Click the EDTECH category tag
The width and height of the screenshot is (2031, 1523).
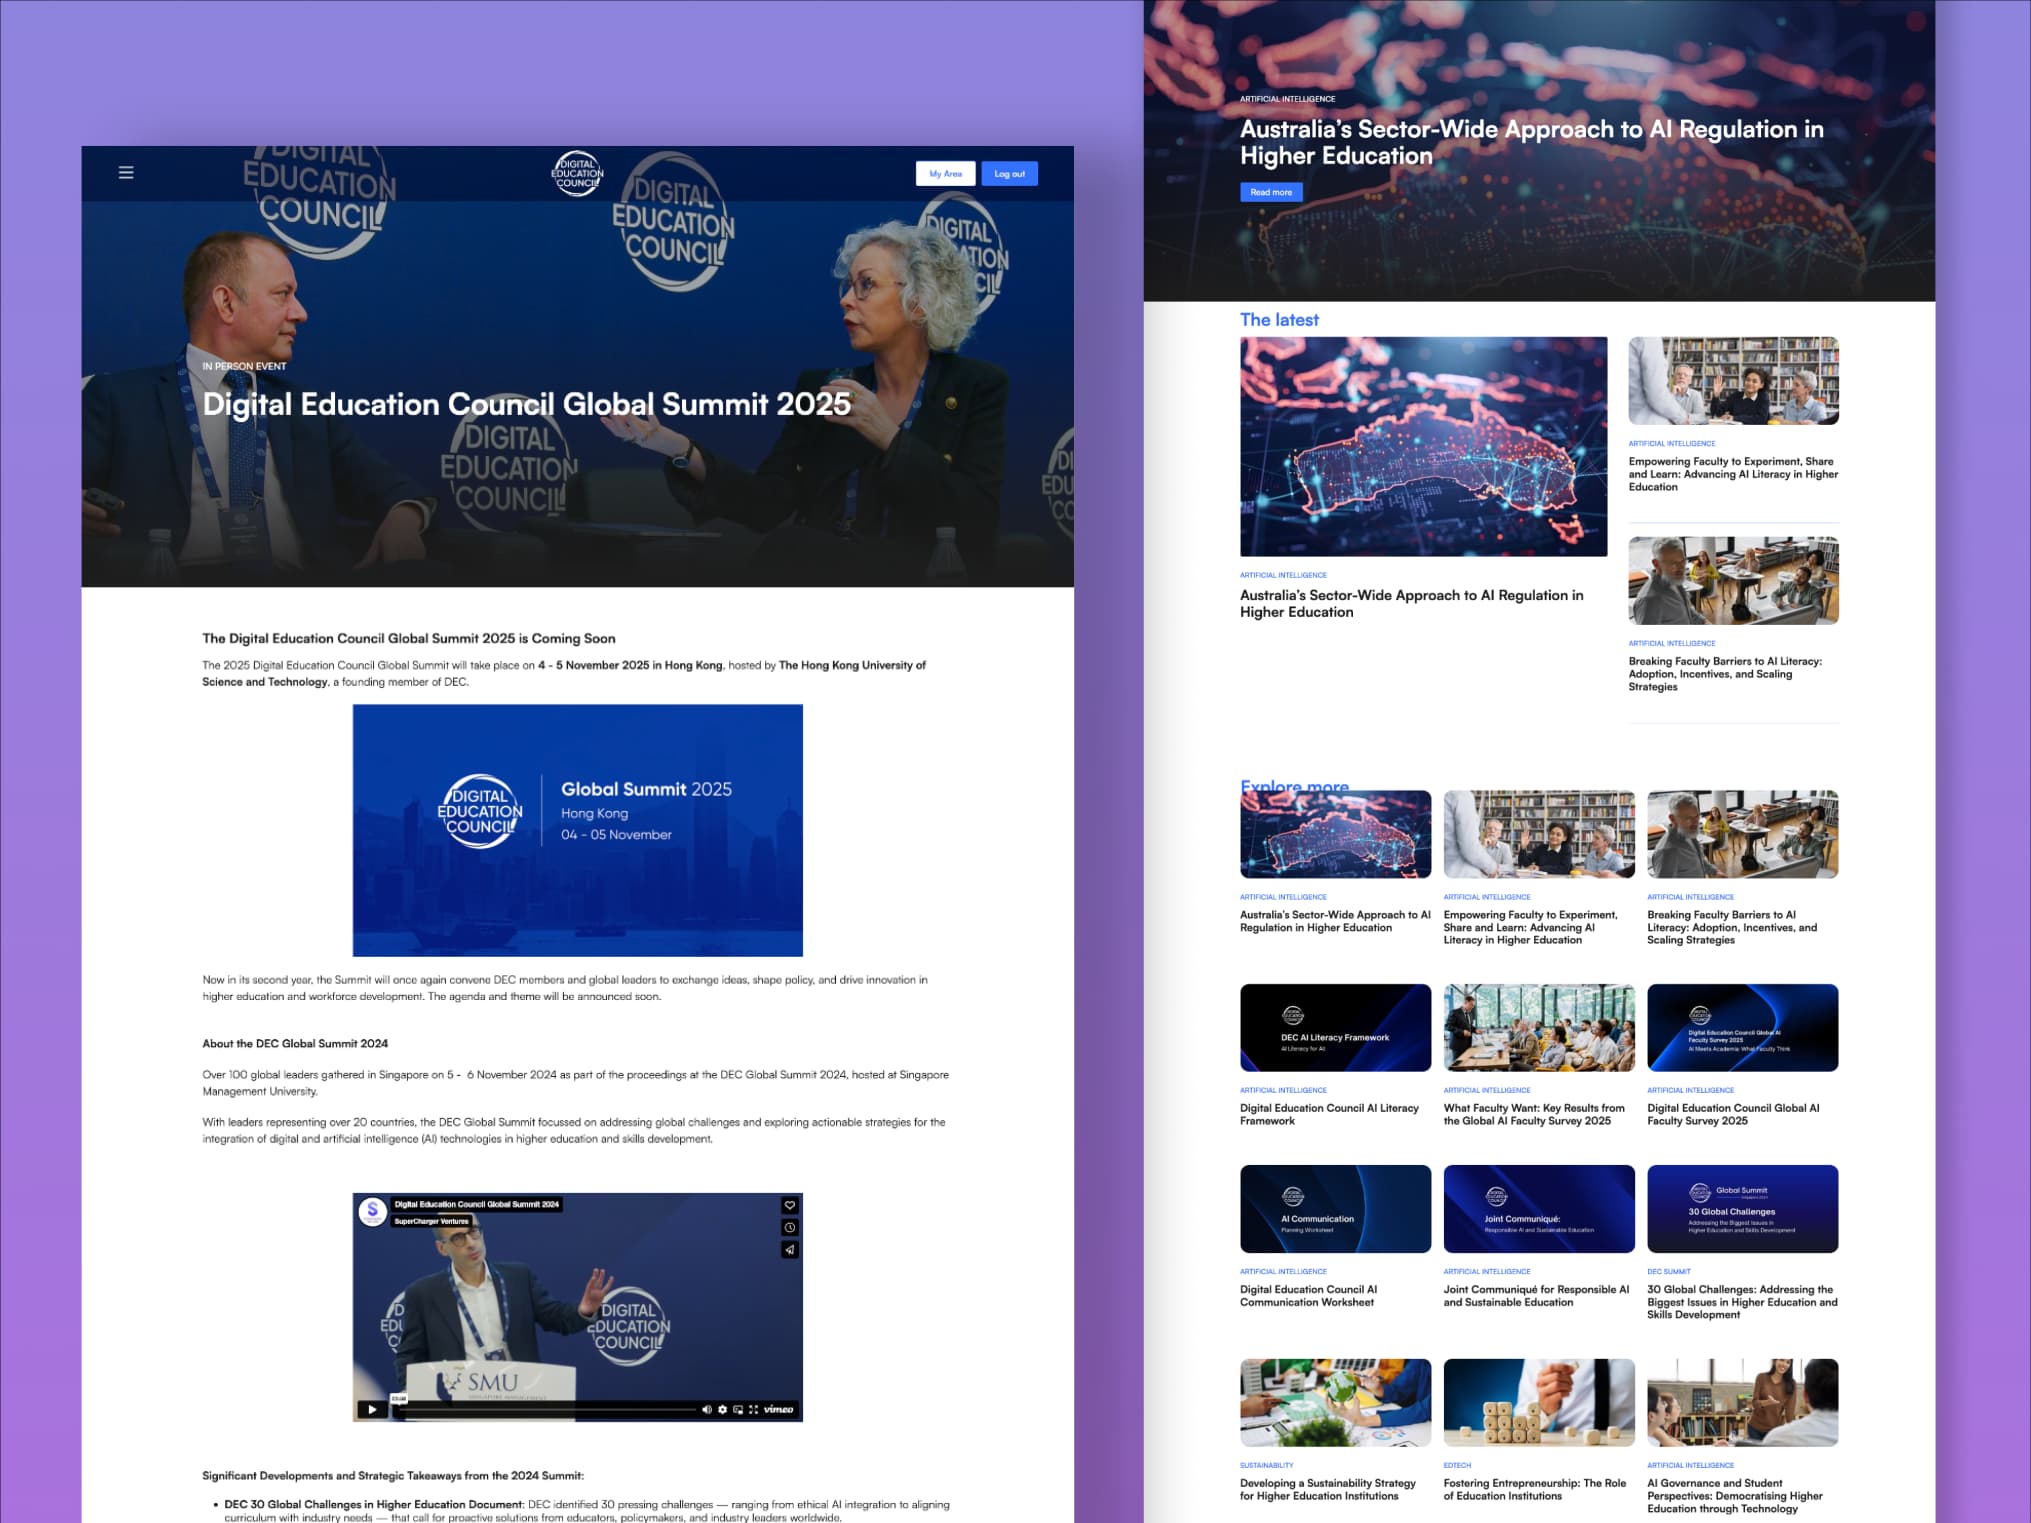click(x=1457, y=1465)
